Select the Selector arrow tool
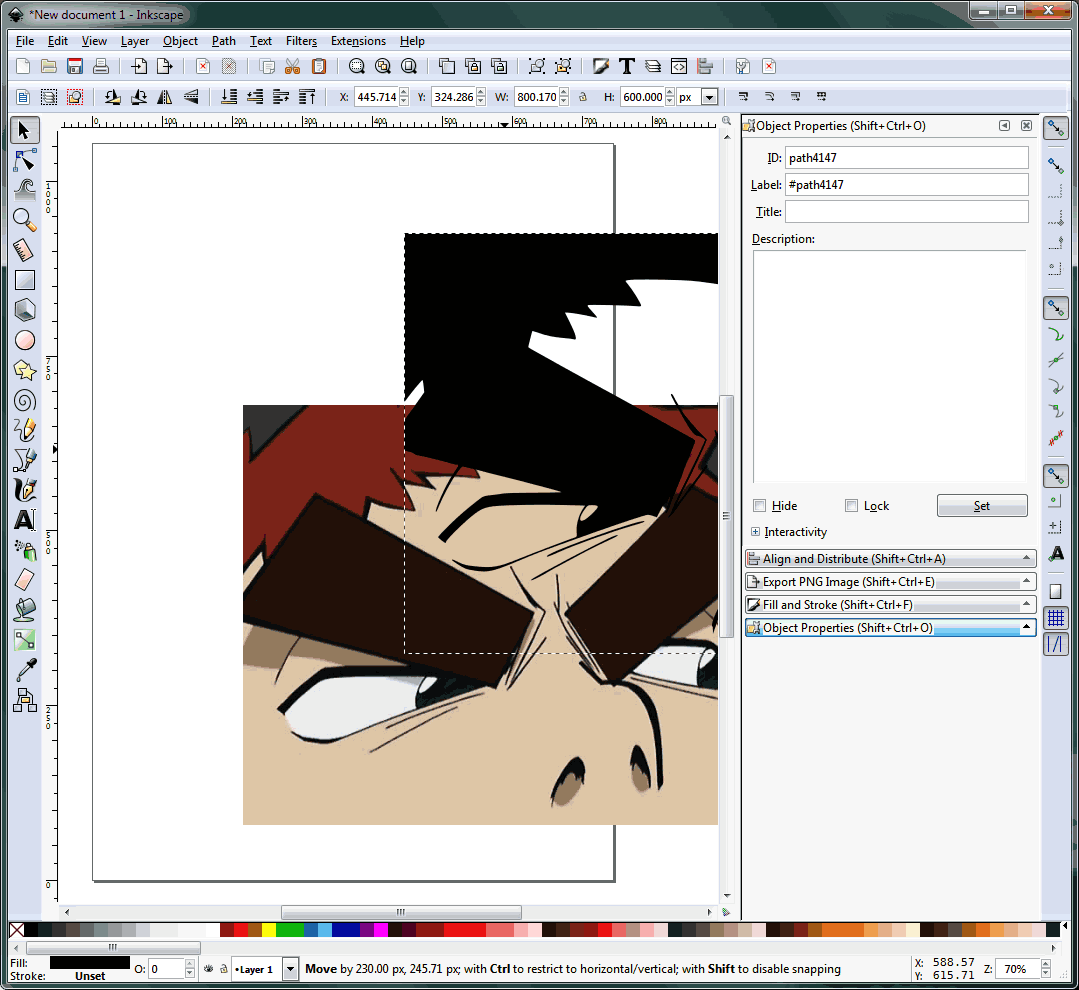This screenshot has height=990, width=1079. click(x=24, y=130)
